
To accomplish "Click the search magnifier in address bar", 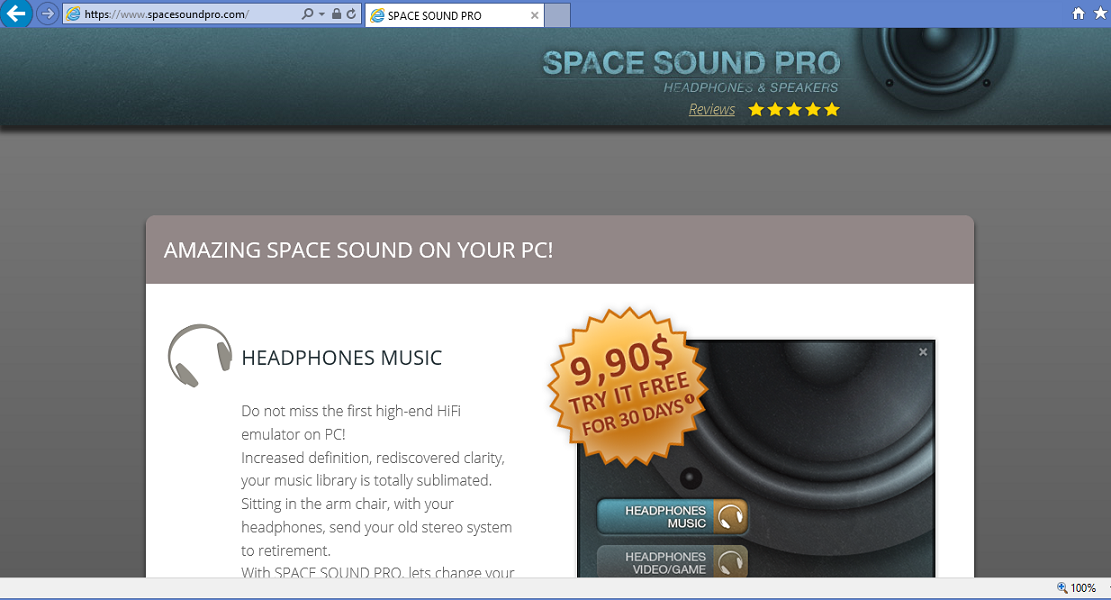I will [x=307, y=13].
